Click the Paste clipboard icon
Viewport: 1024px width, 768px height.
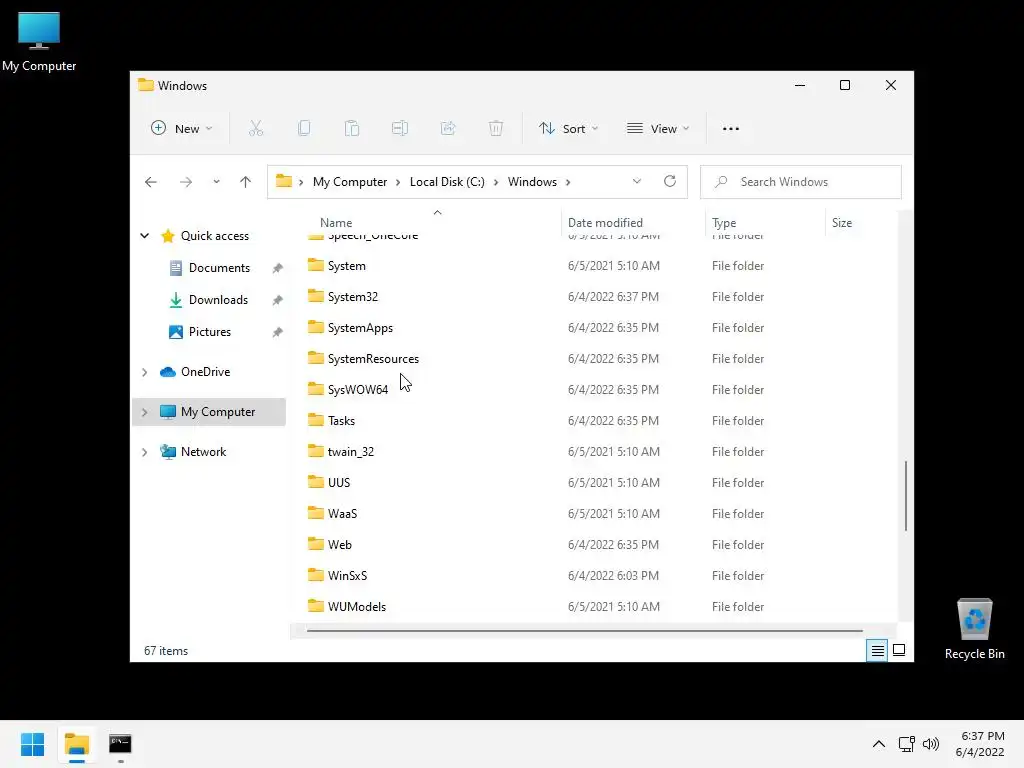tap(352, 129)
